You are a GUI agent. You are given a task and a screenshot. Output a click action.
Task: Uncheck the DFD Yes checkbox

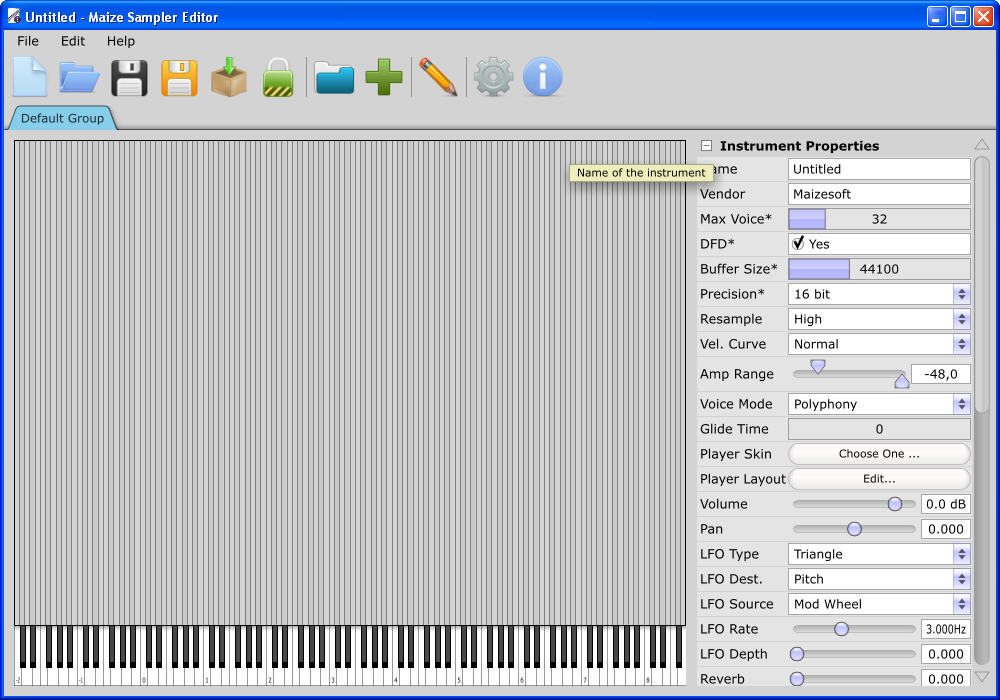coord(797,243)
